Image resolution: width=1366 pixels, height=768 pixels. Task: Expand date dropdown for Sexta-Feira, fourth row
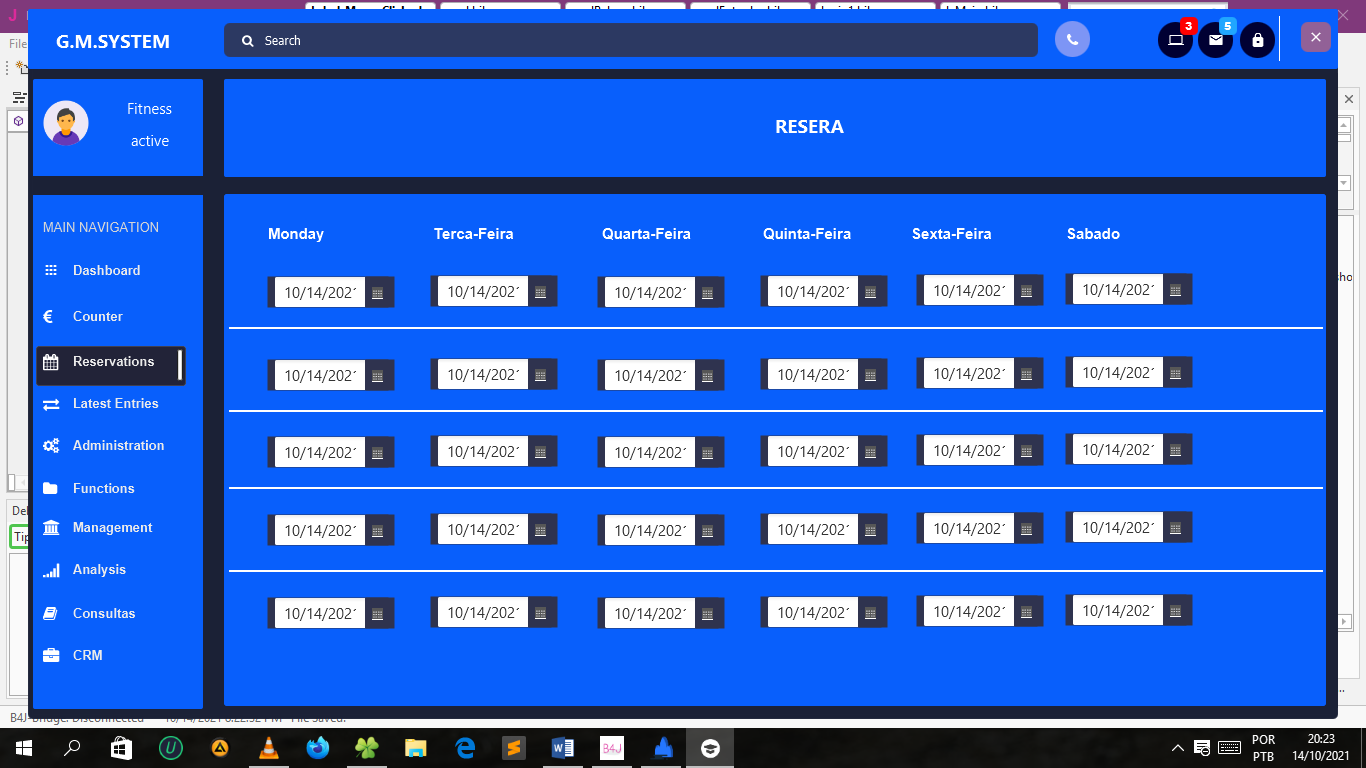tap(1027, 529)
